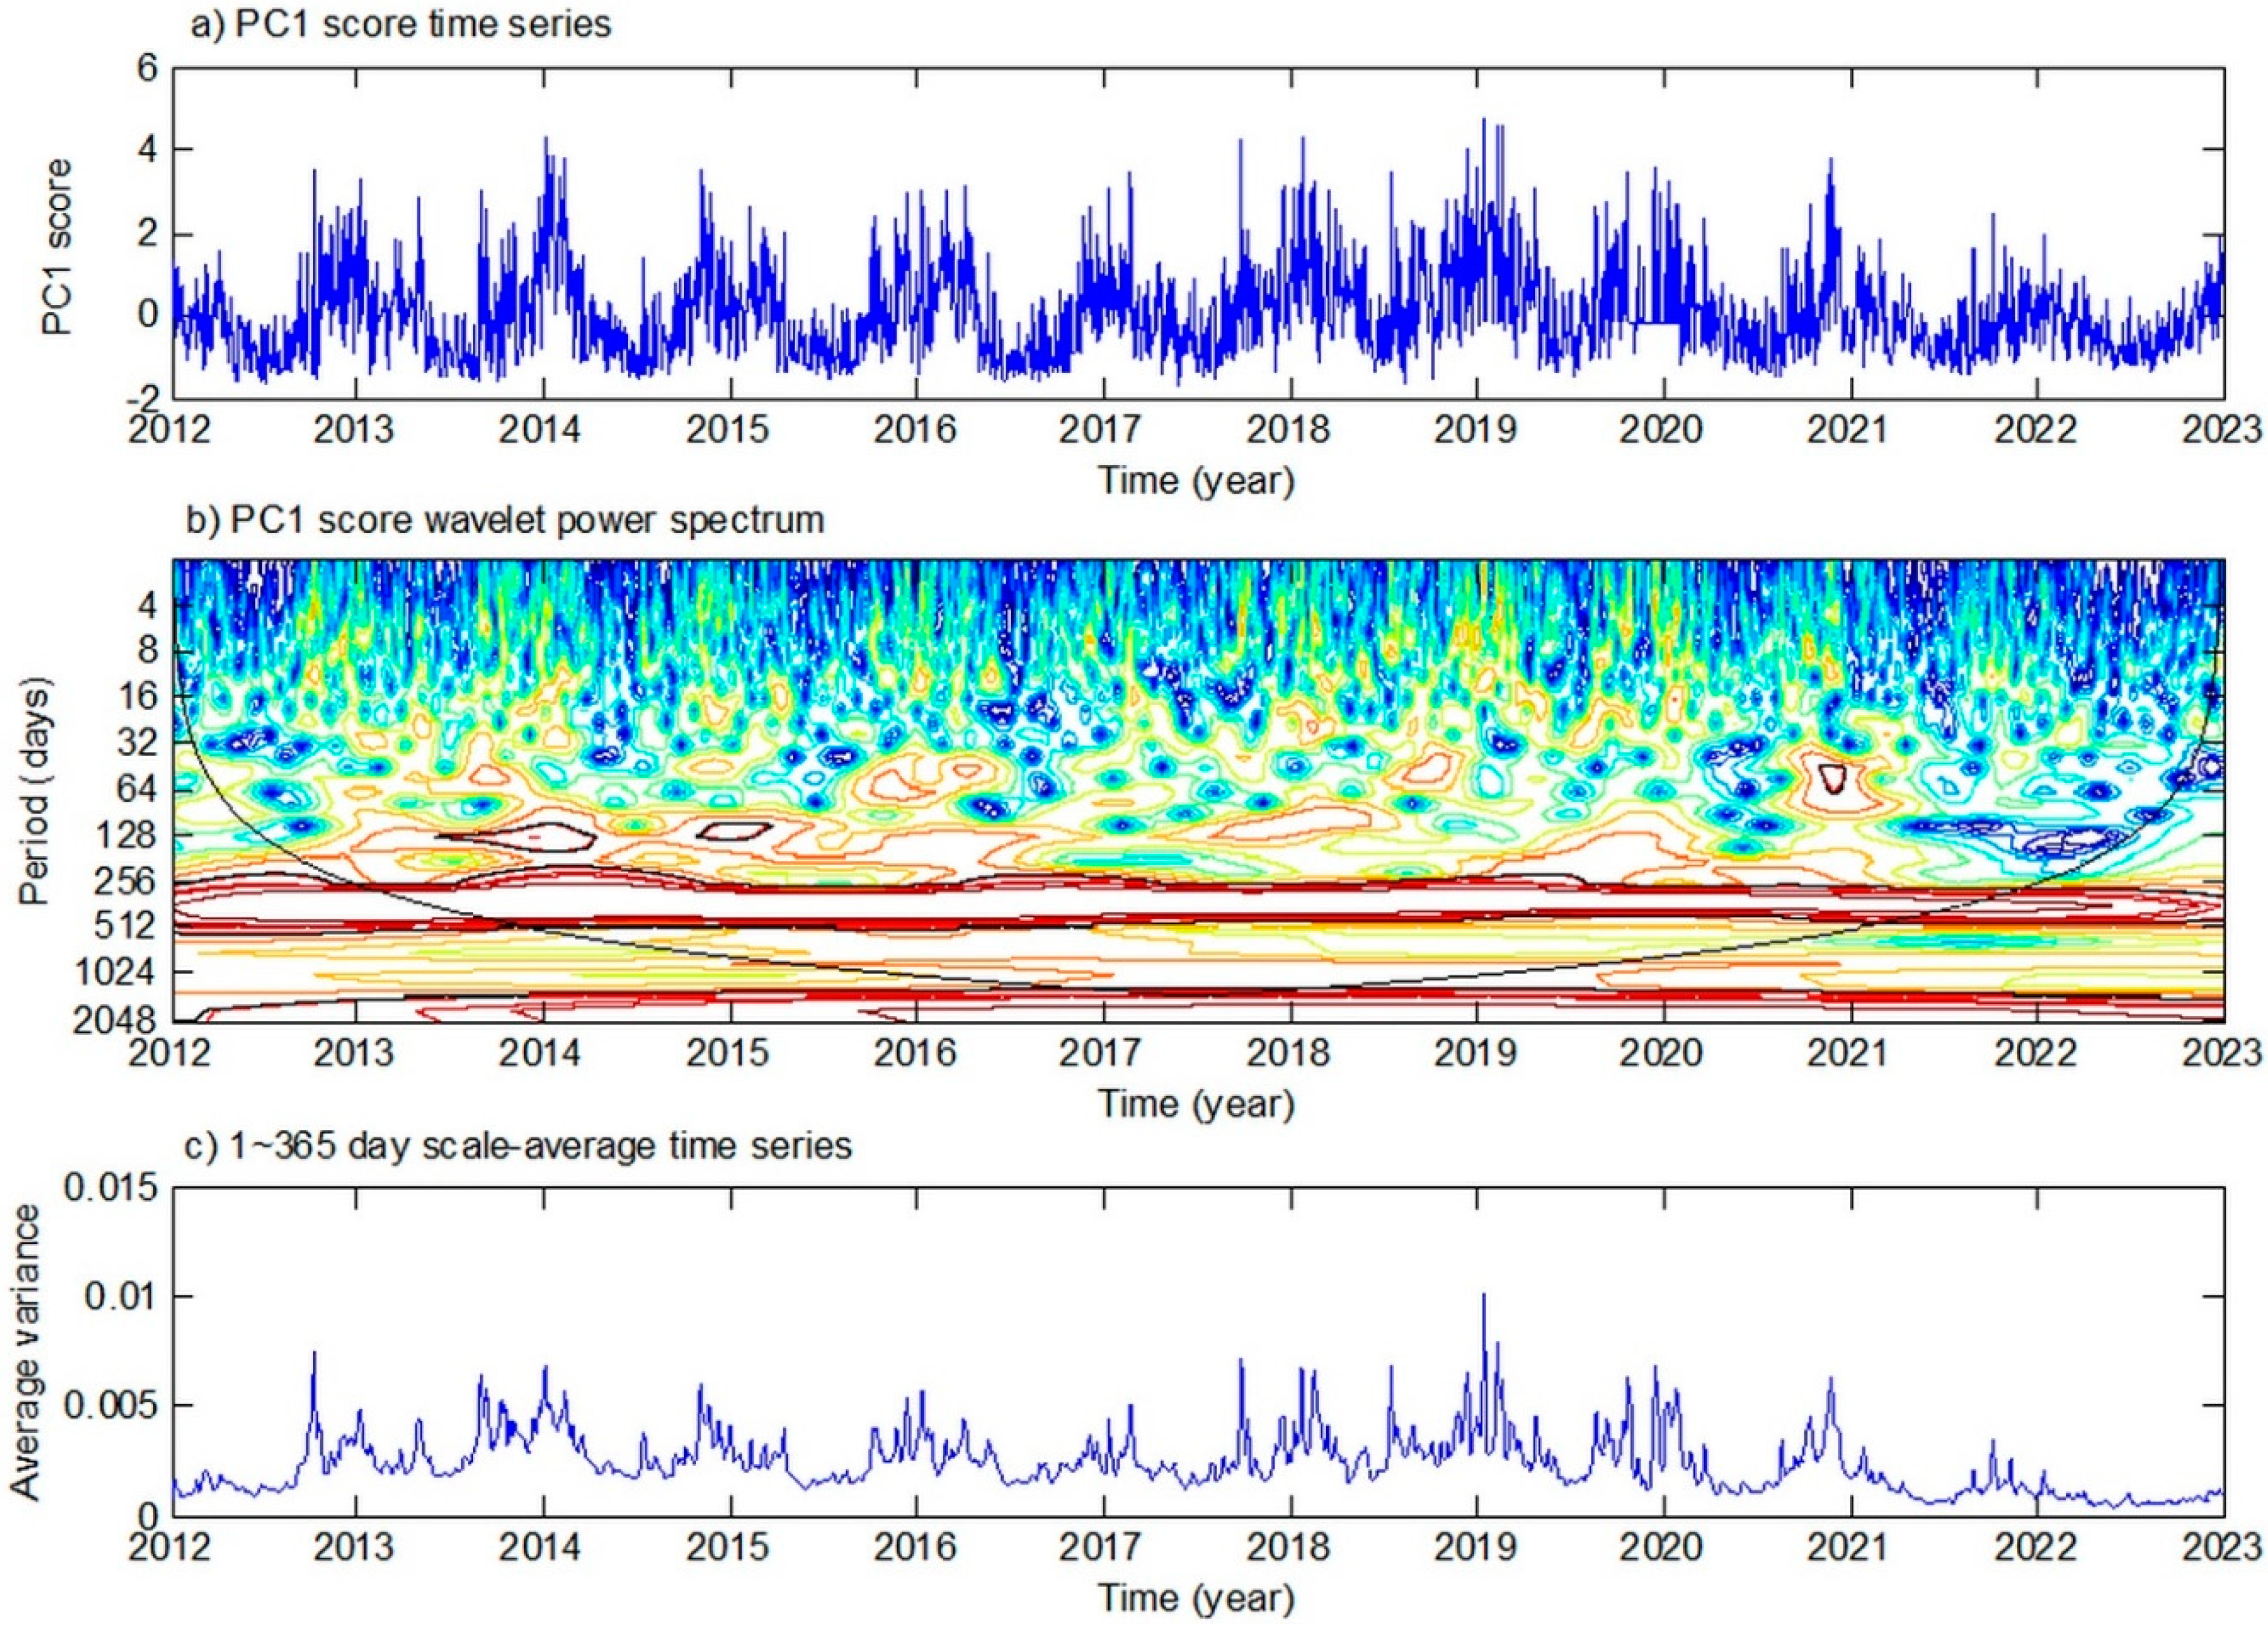Click the 6 tick label on PC1 score axis
The height and width of the screenshot is (1631, 2268).
point(148,68)
